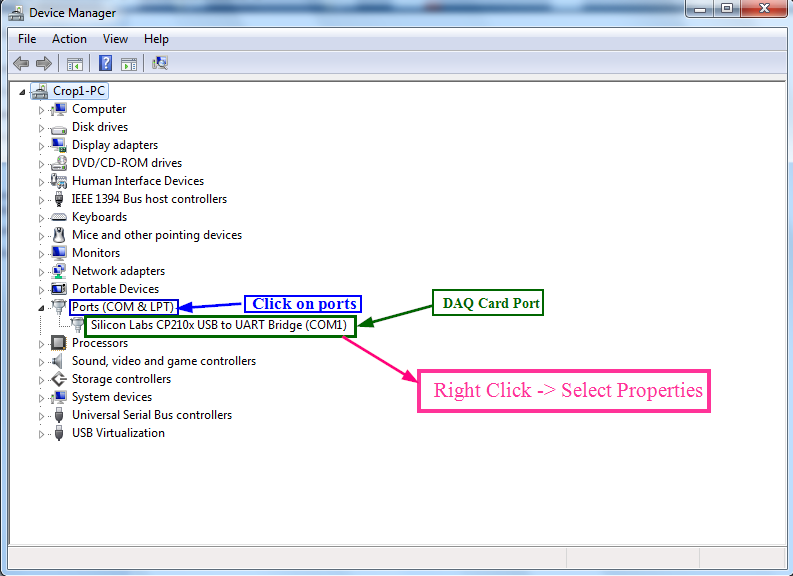
Task: Collapse the Crop1-PC root node
Action: coord(23,92)
